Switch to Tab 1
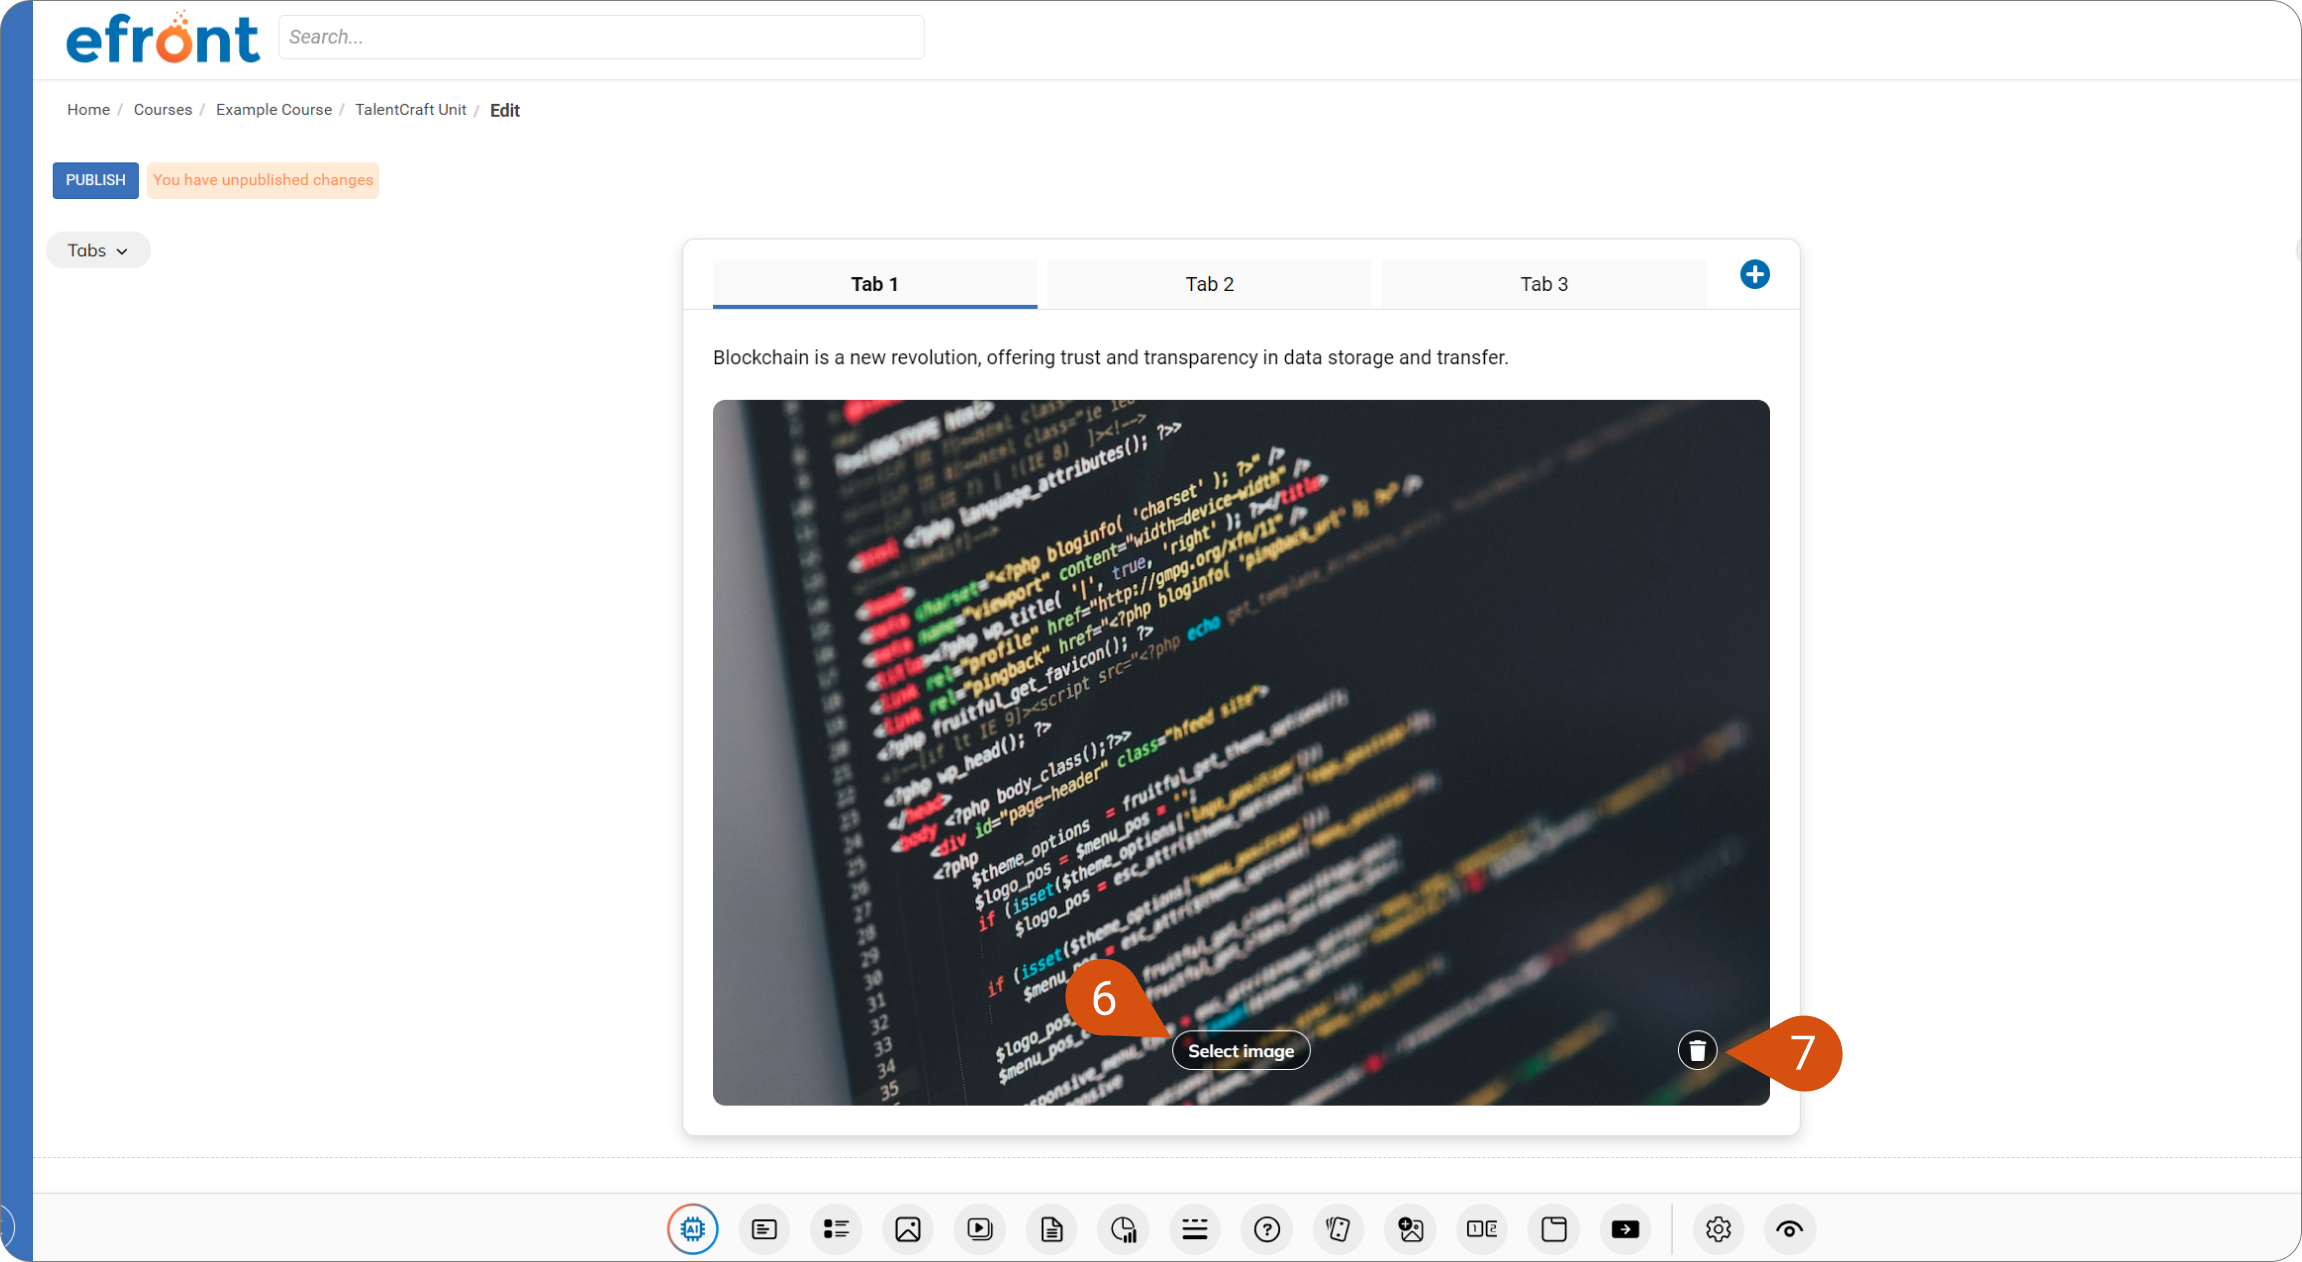 tap(875, 284)
